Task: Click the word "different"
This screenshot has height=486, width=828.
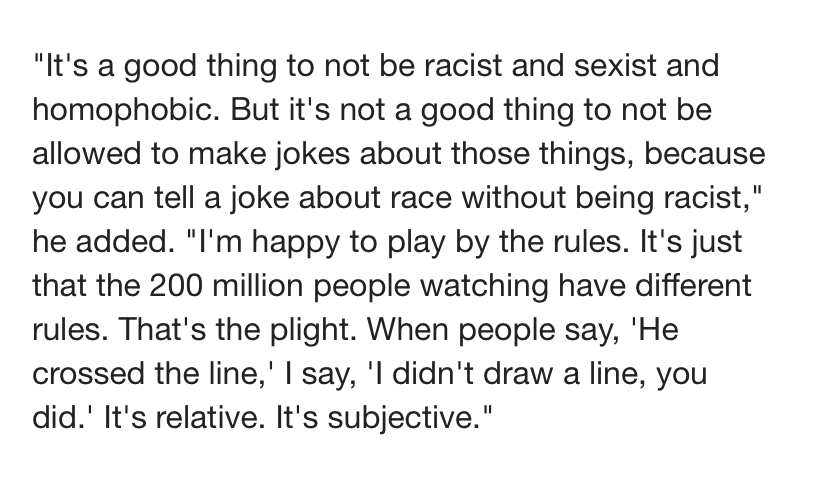Action: (x=685, y=286)
